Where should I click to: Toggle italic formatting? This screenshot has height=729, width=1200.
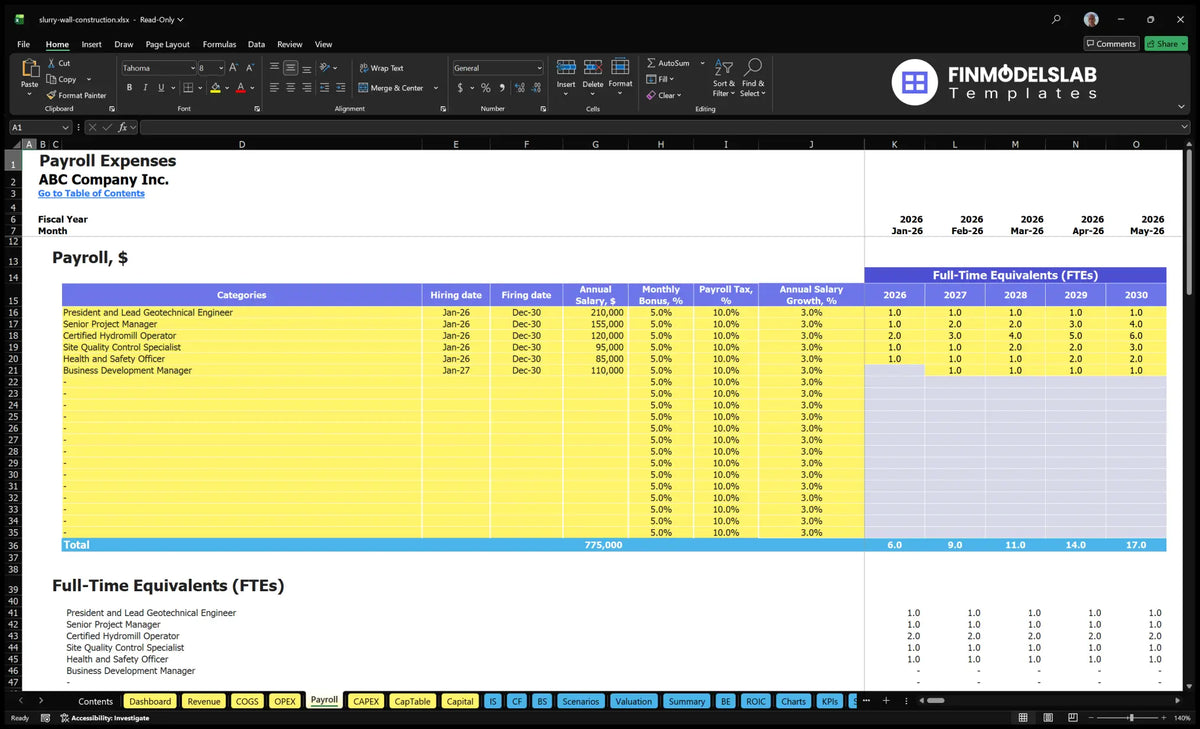[145, 88]
